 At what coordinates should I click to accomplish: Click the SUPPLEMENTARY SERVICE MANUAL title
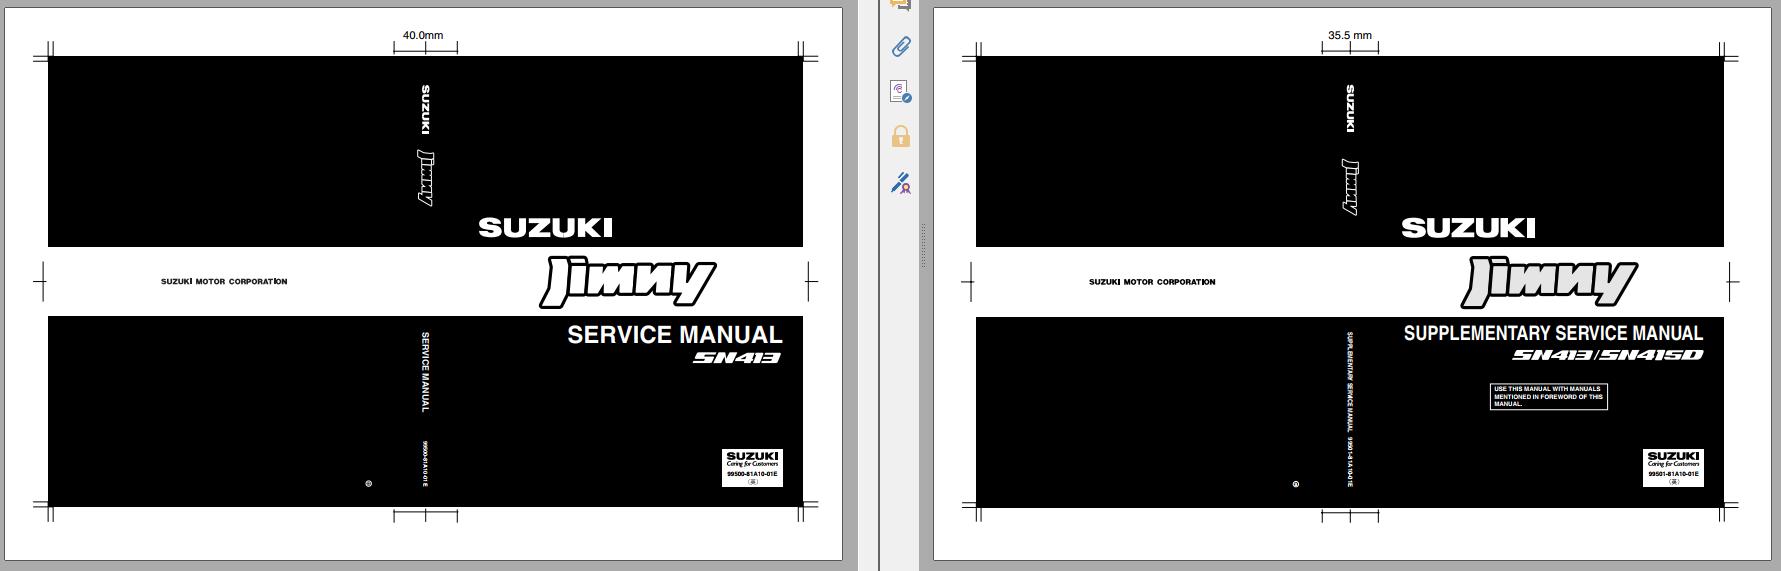click(1553, 333)
